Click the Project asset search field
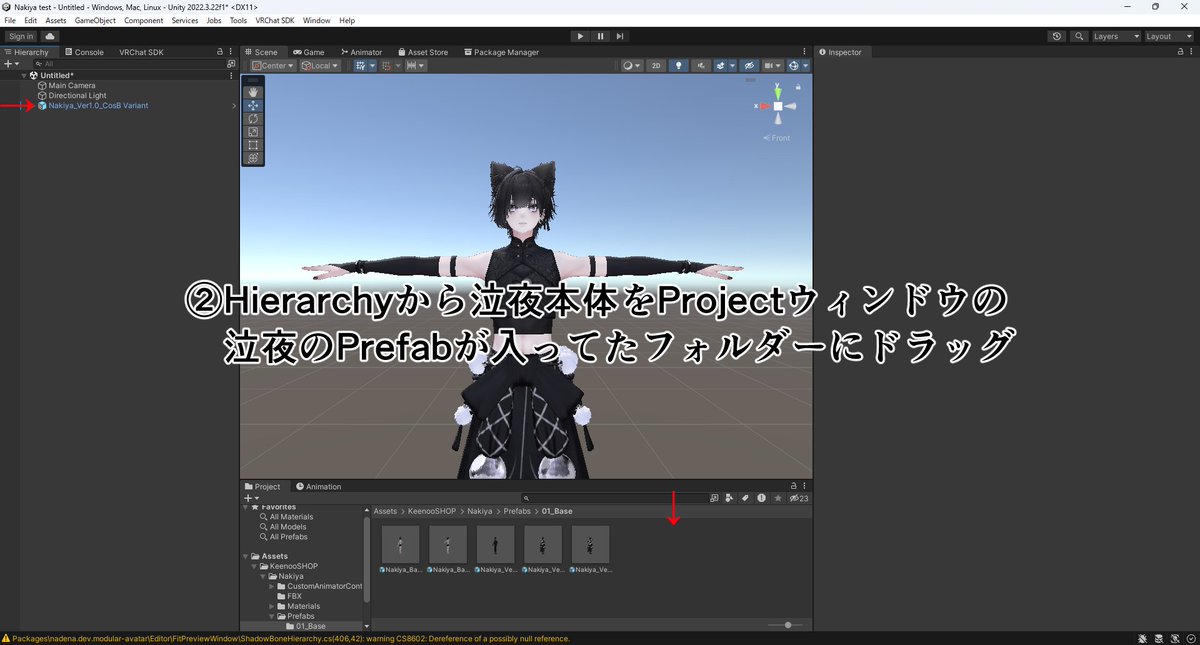 614,497
